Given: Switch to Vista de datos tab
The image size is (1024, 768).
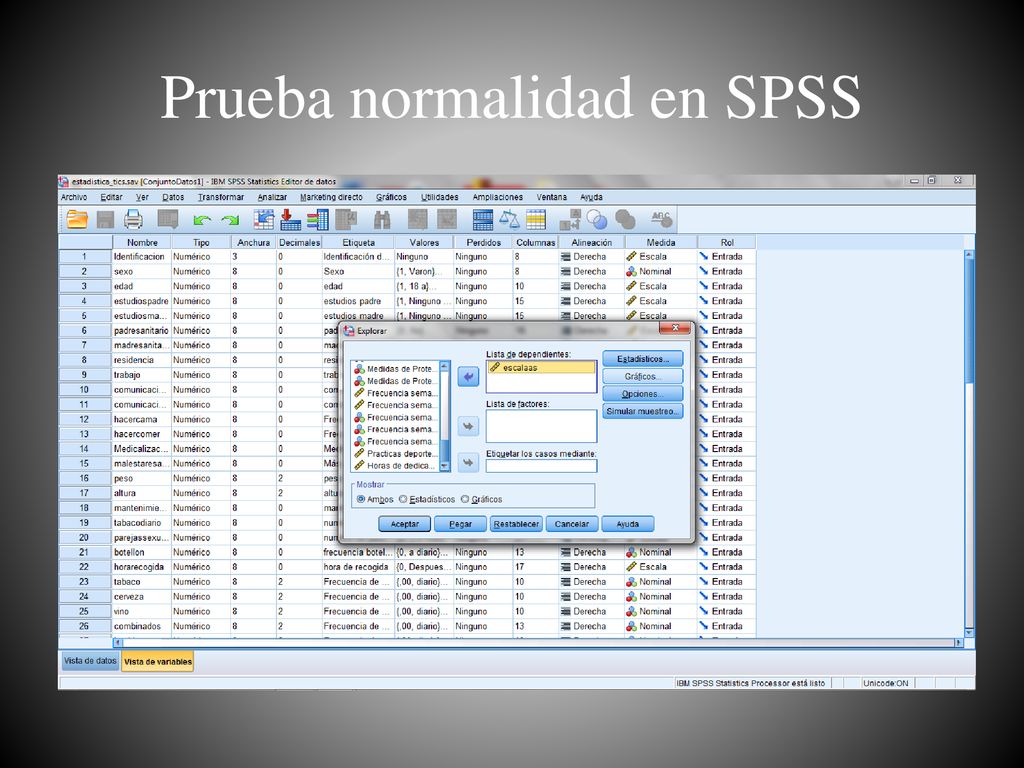Looking at the screenshot, I should click(x=90, y=661).
